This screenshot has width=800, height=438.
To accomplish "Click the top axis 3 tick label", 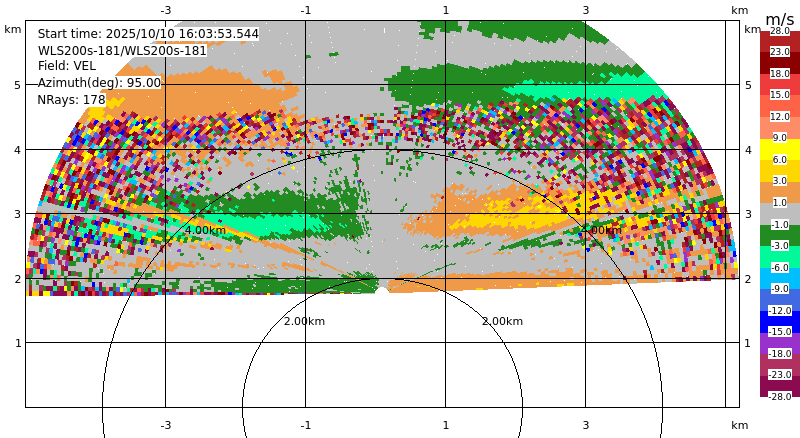I will pos(586,10).
